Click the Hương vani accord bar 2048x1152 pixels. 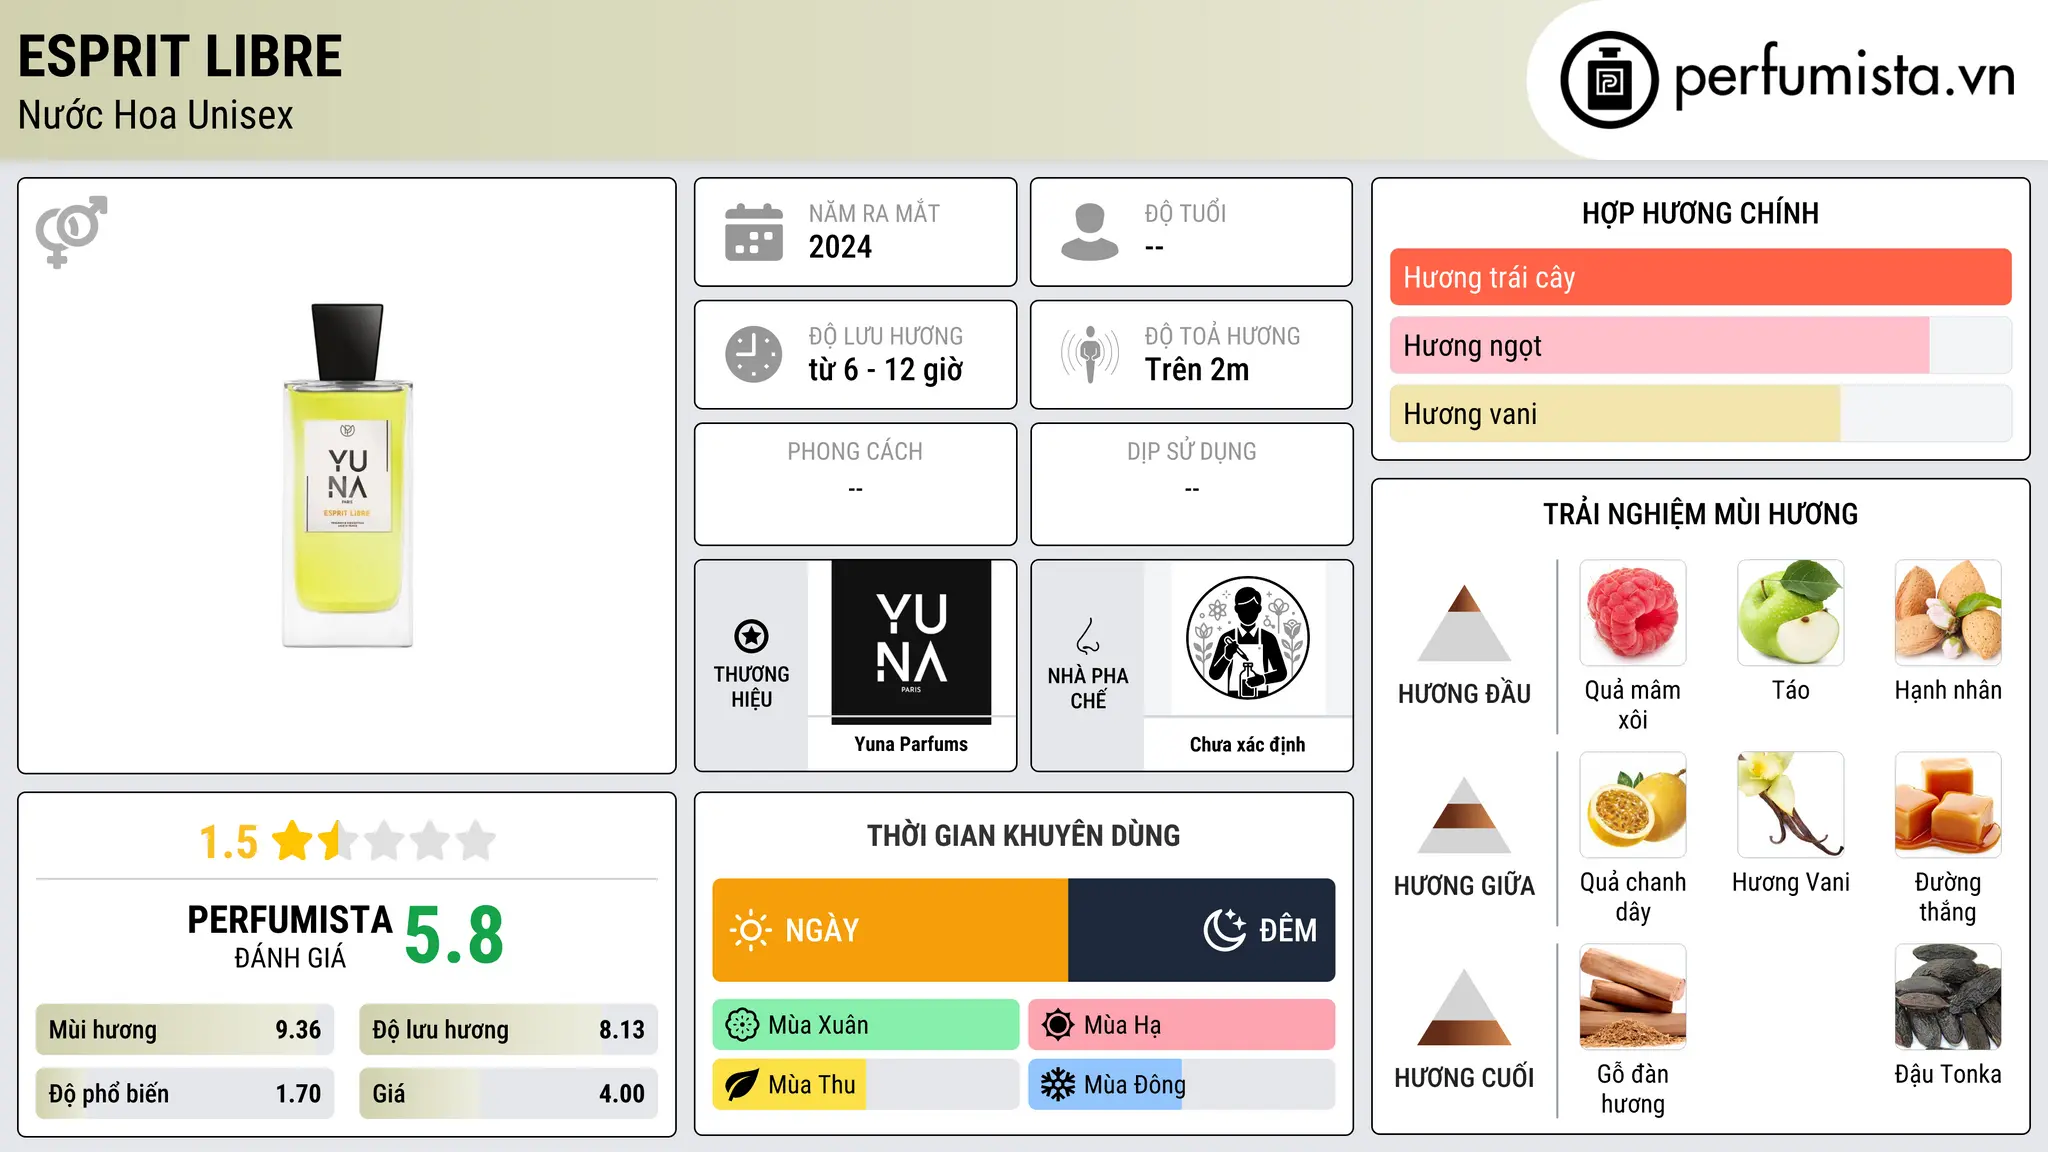tap(1700, 414)
